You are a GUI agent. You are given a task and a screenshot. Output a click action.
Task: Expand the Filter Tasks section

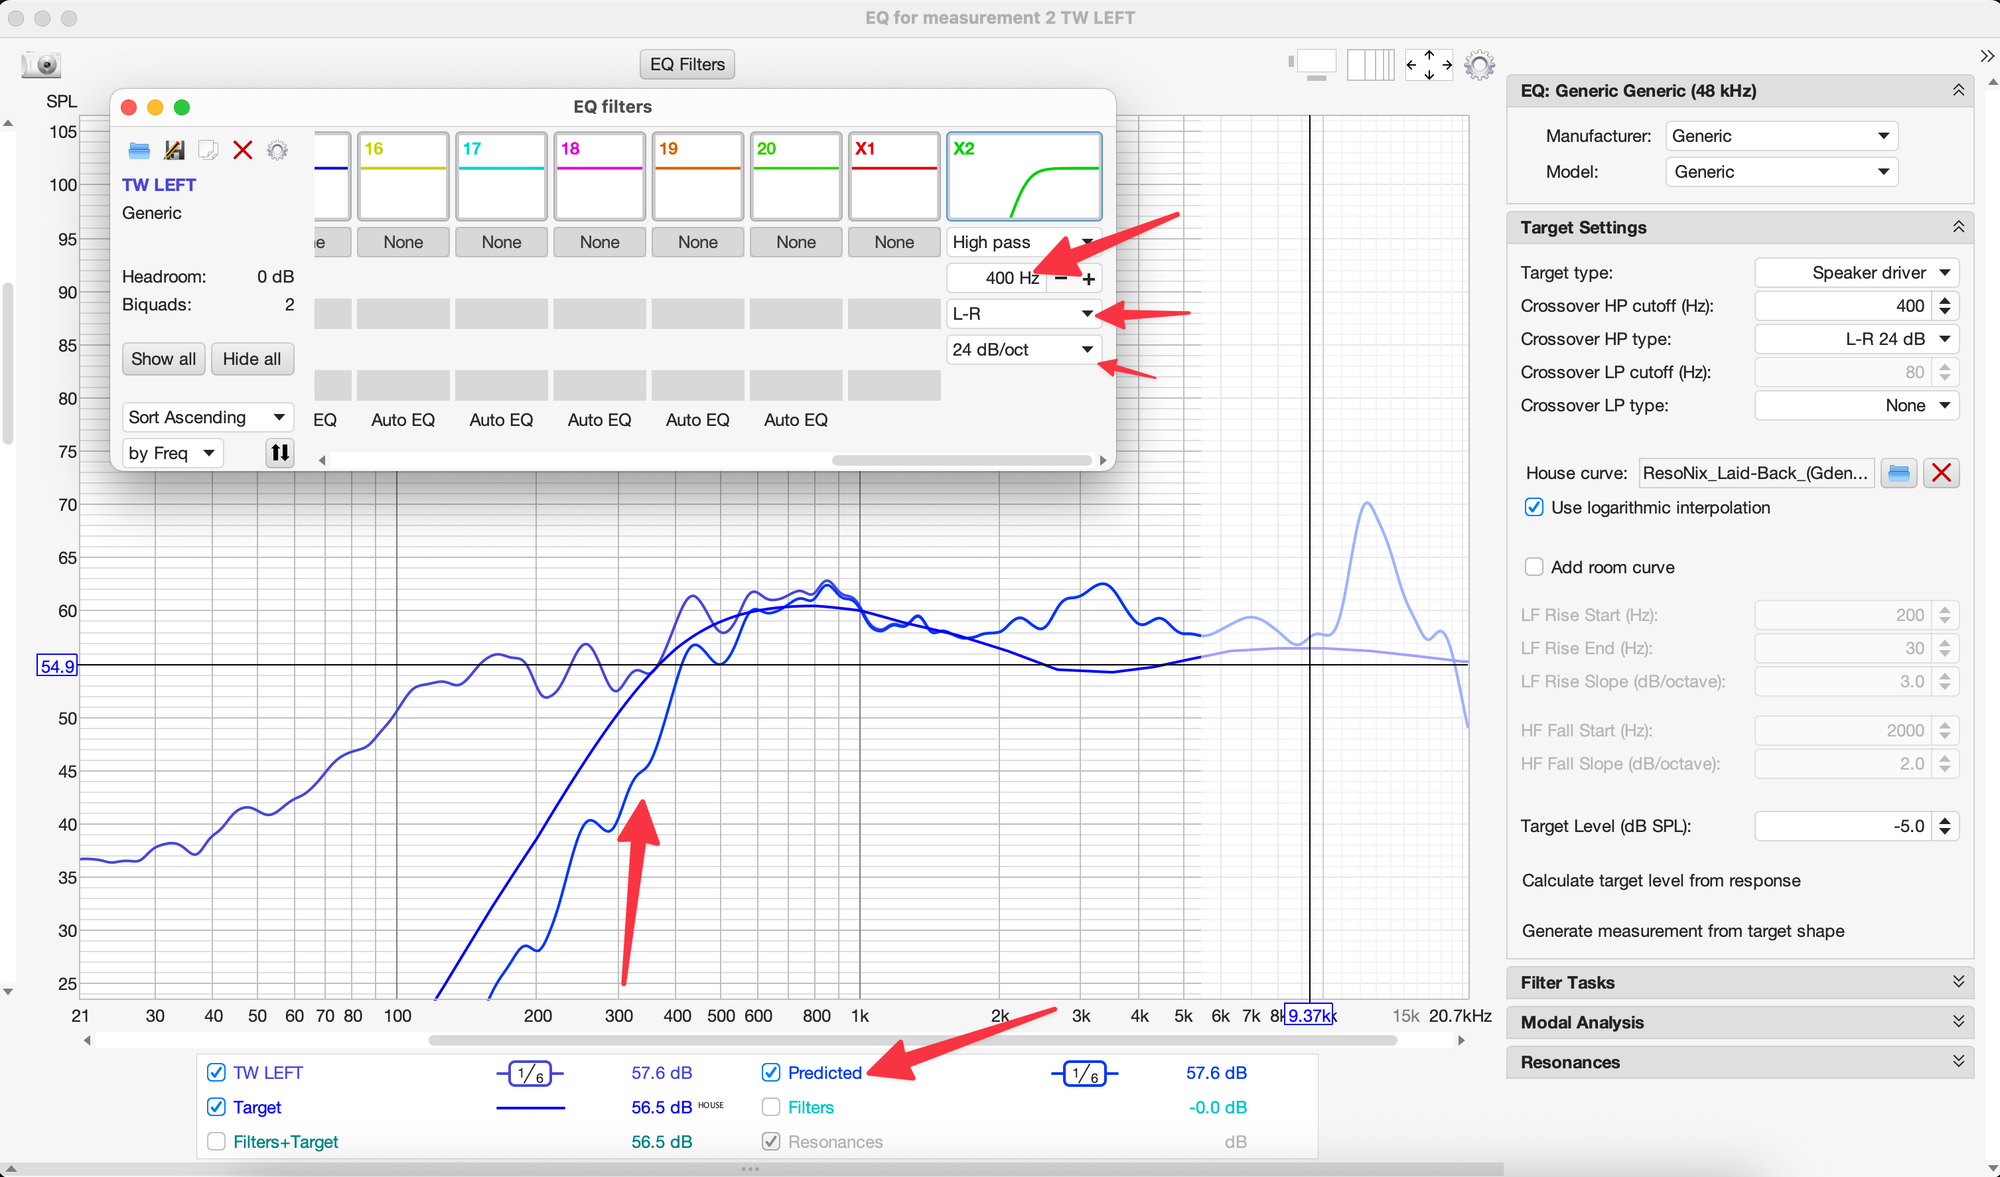click(1739, 982)
